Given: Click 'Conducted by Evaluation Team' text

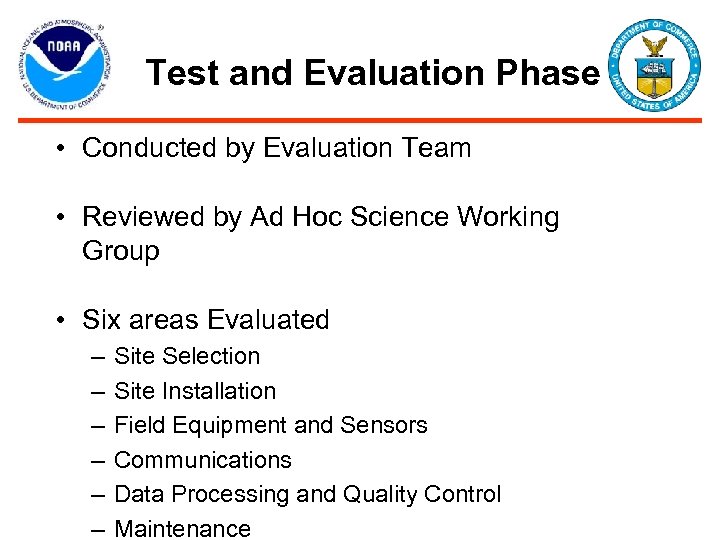Looking at the screenshot, I should 276,148.
